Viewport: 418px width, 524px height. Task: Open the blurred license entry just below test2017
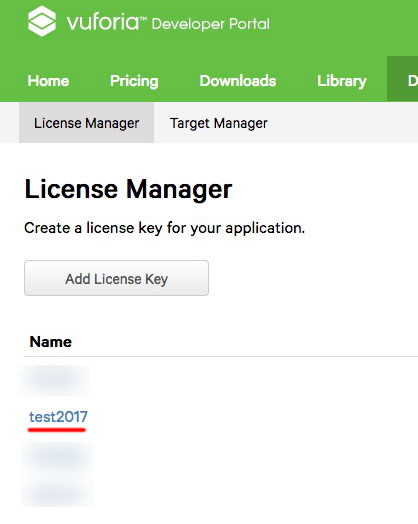57,457
